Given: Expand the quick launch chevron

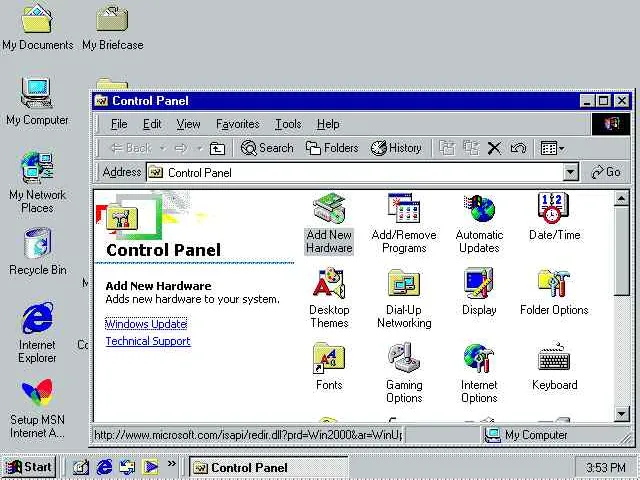Looking at the screenshot, I should coord(171,463).
